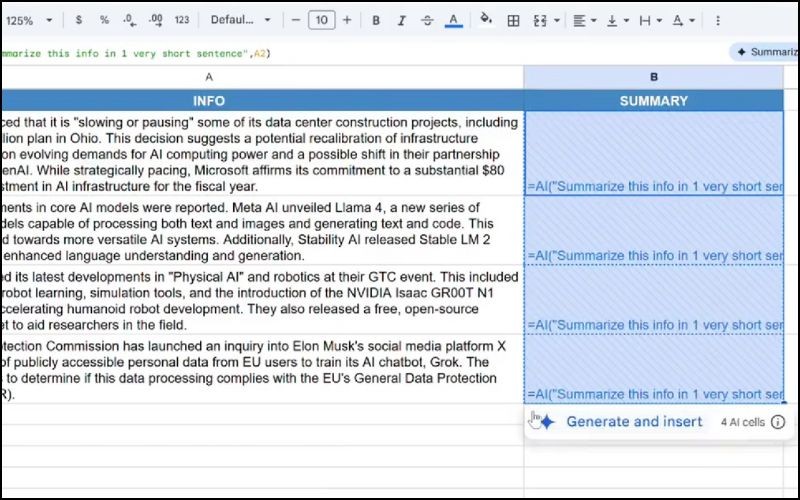Format as currency with dollar icon
This screenshot has width=800, height=500.
tap(79, 20)
